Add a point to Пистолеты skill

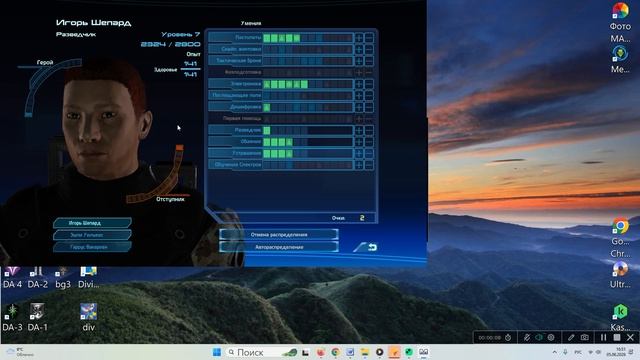(x=359, y=38)
